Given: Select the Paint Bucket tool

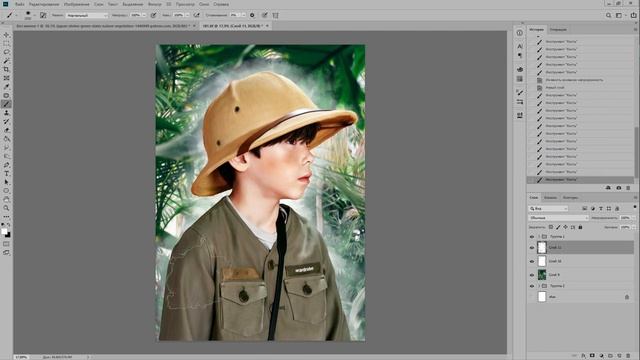Looking at the screenshot, I should pos(6,139).
